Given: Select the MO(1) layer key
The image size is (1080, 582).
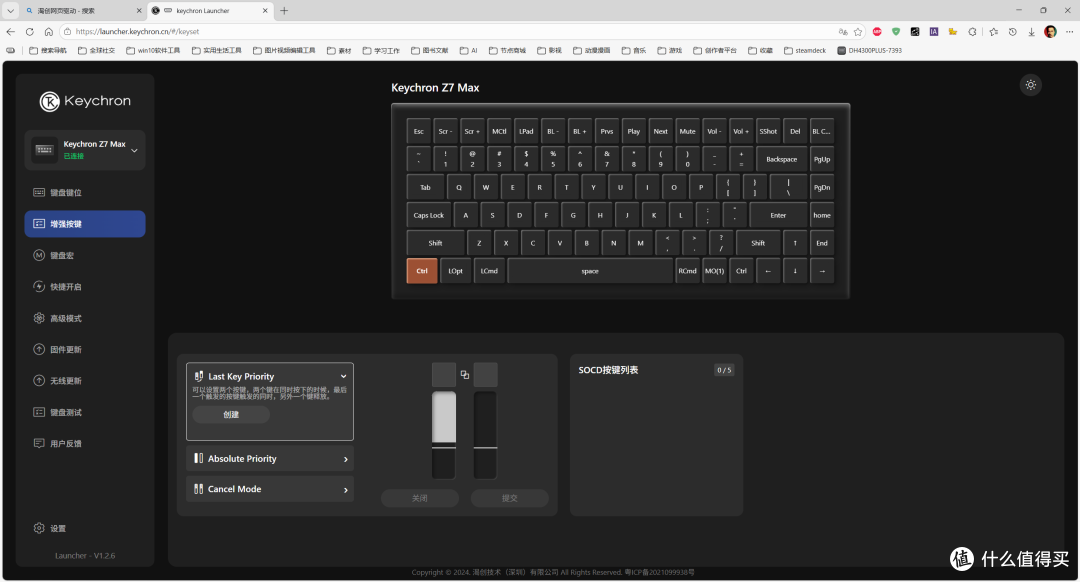Looking at the screenshot, I should [714, 271].
